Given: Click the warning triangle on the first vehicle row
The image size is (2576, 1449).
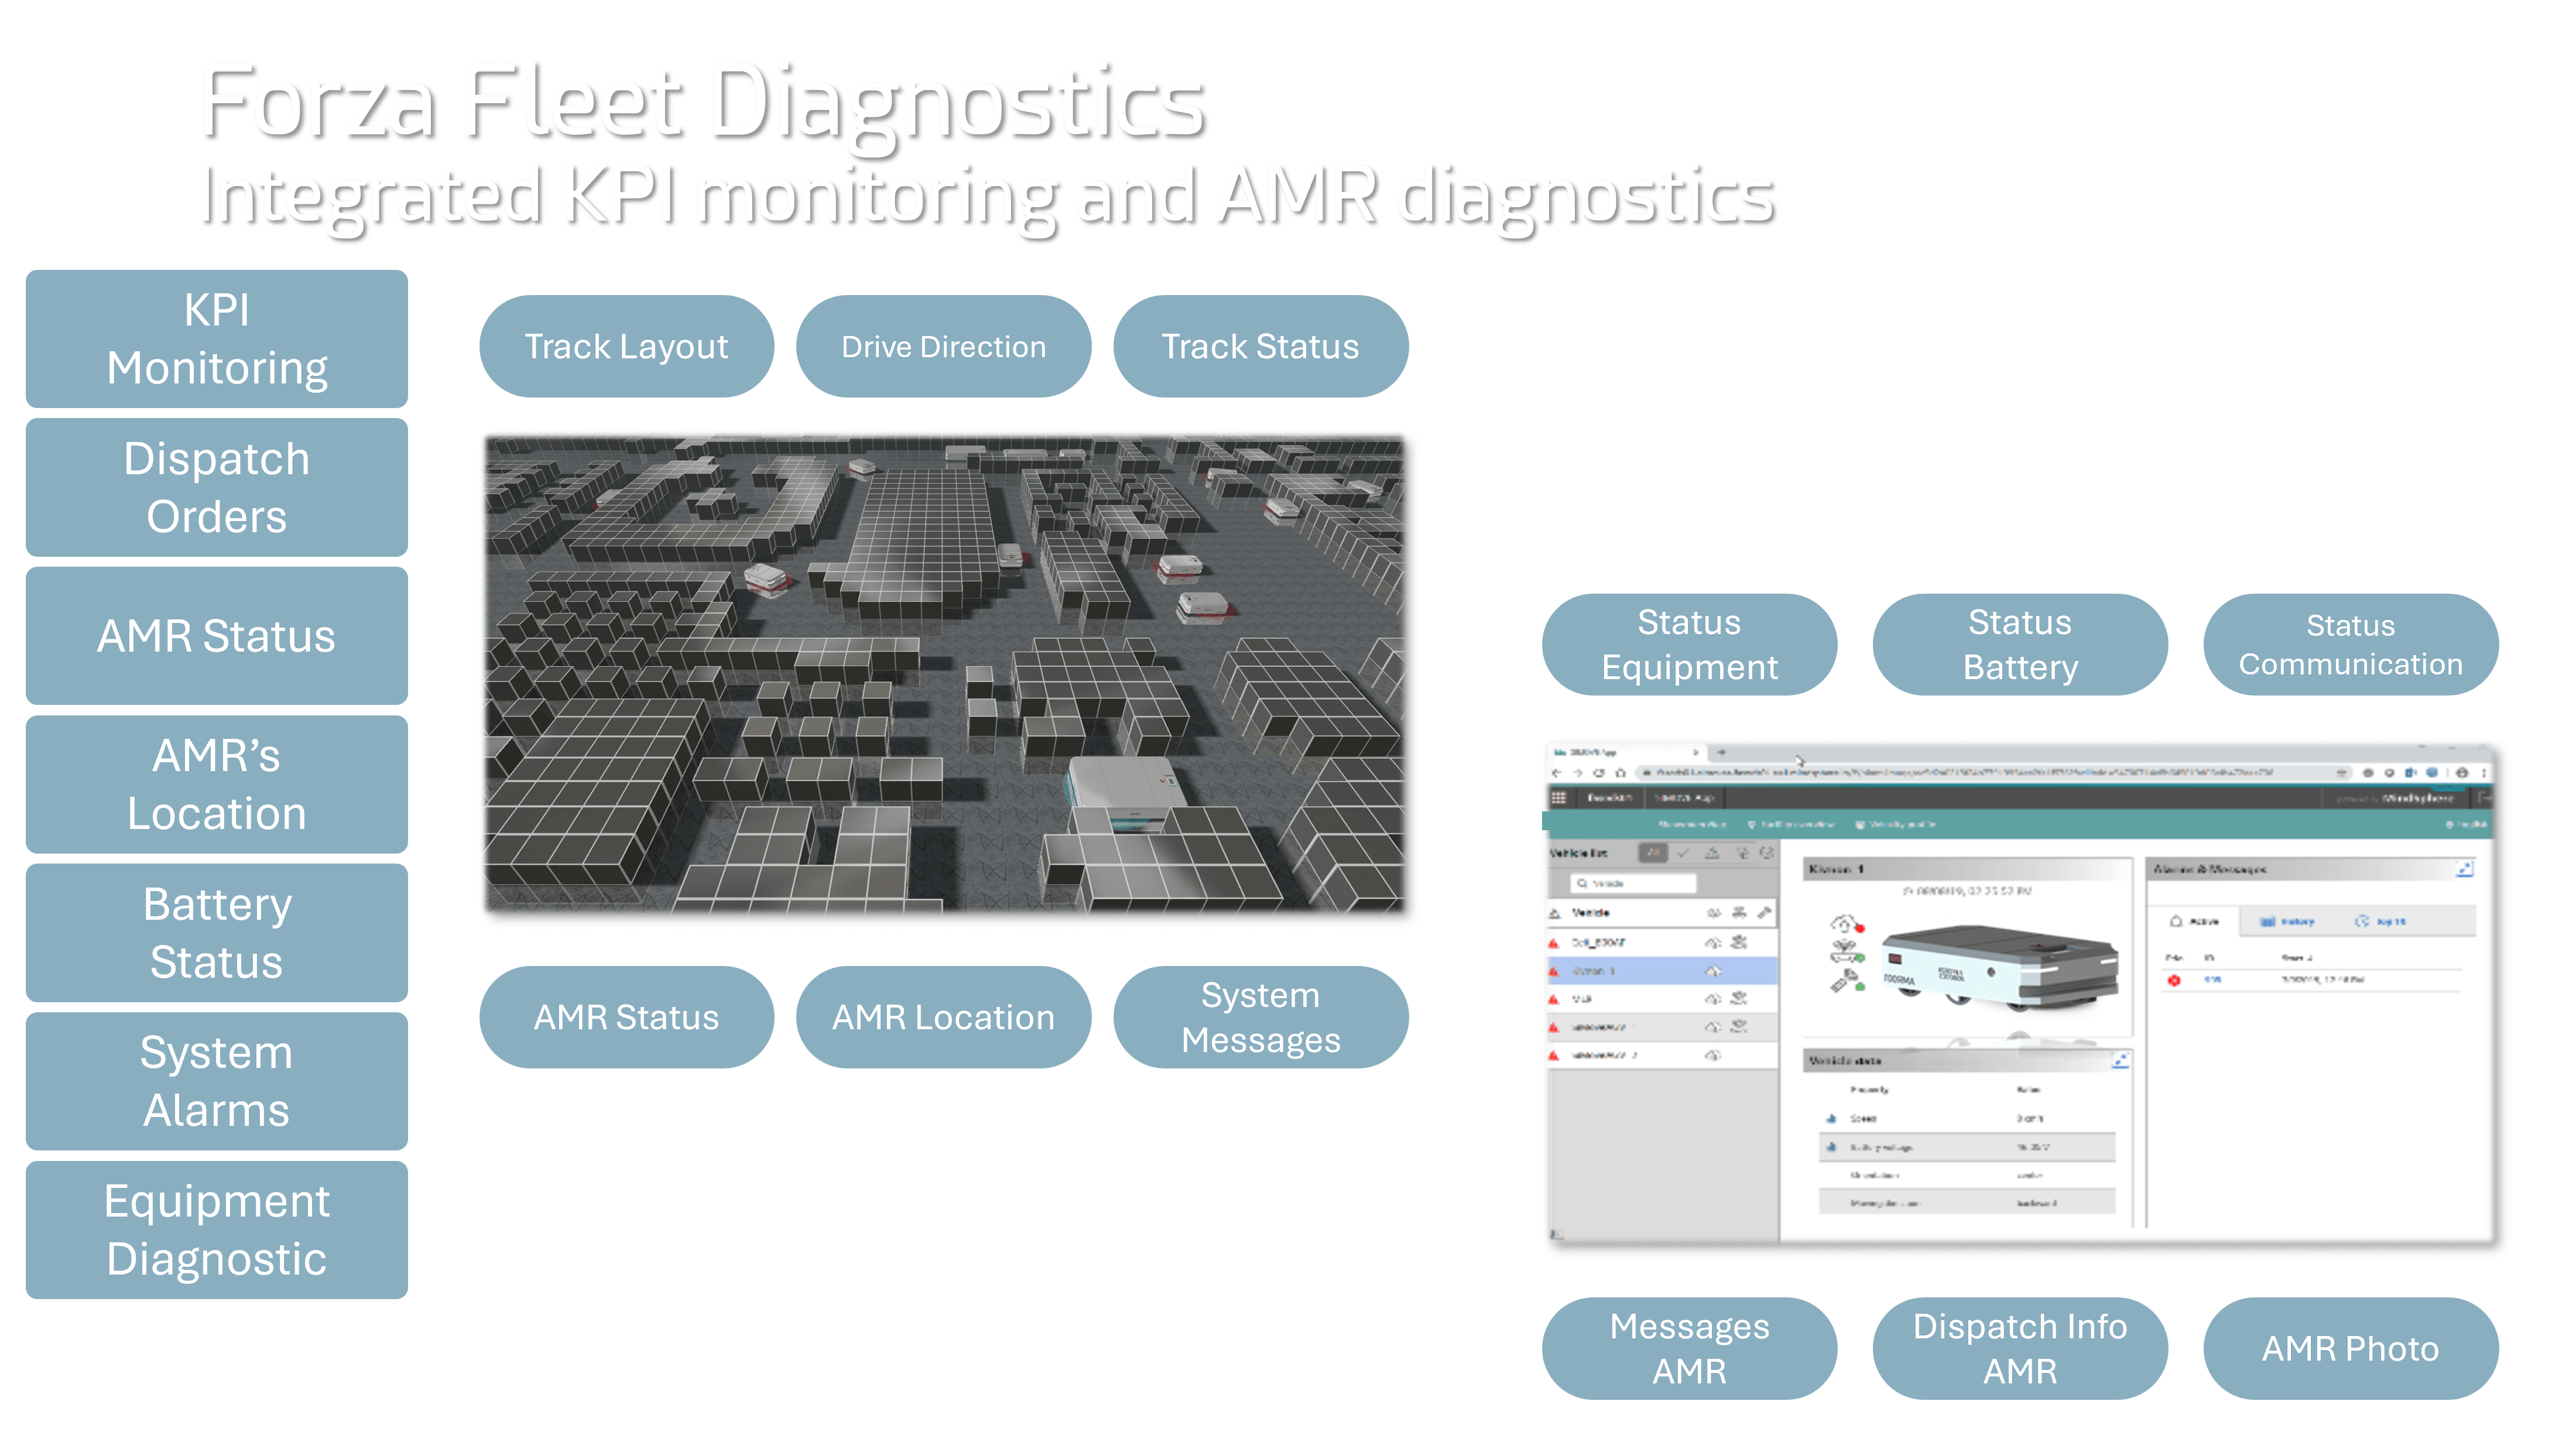Looking at the screenshot, I should [1554, 943].
